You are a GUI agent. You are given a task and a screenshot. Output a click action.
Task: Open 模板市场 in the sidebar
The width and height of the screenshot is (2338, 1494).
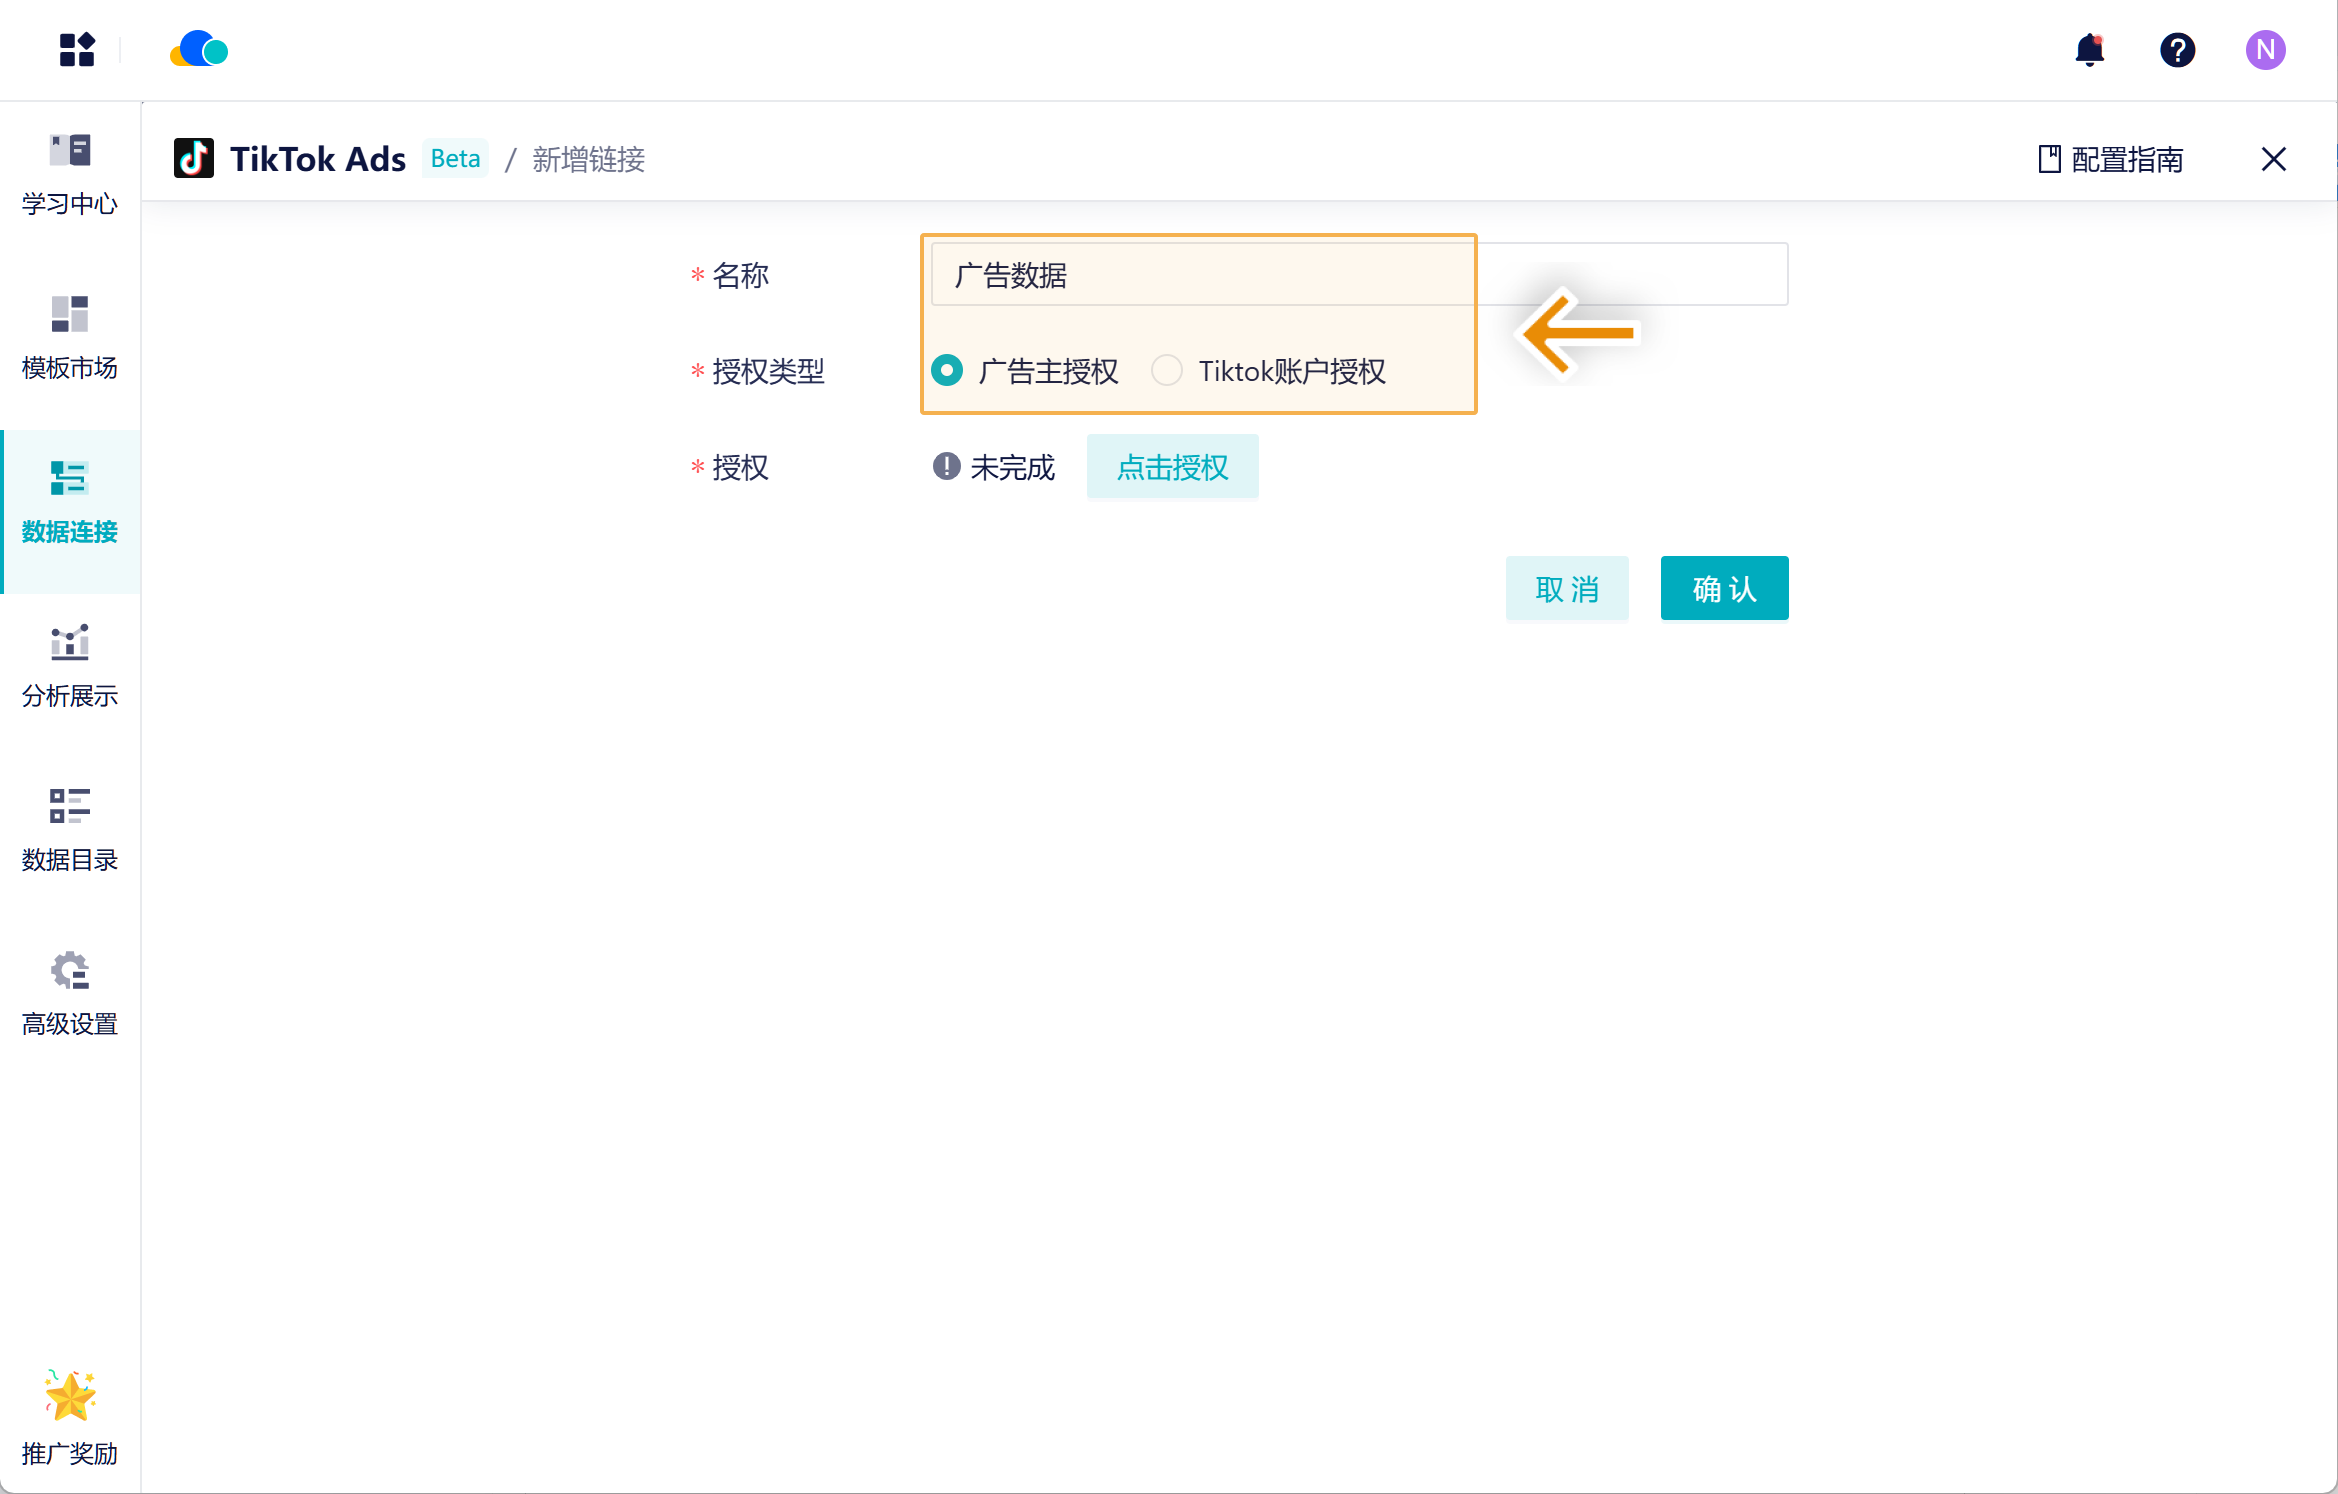pyautogui.click(x=70, y=338)
